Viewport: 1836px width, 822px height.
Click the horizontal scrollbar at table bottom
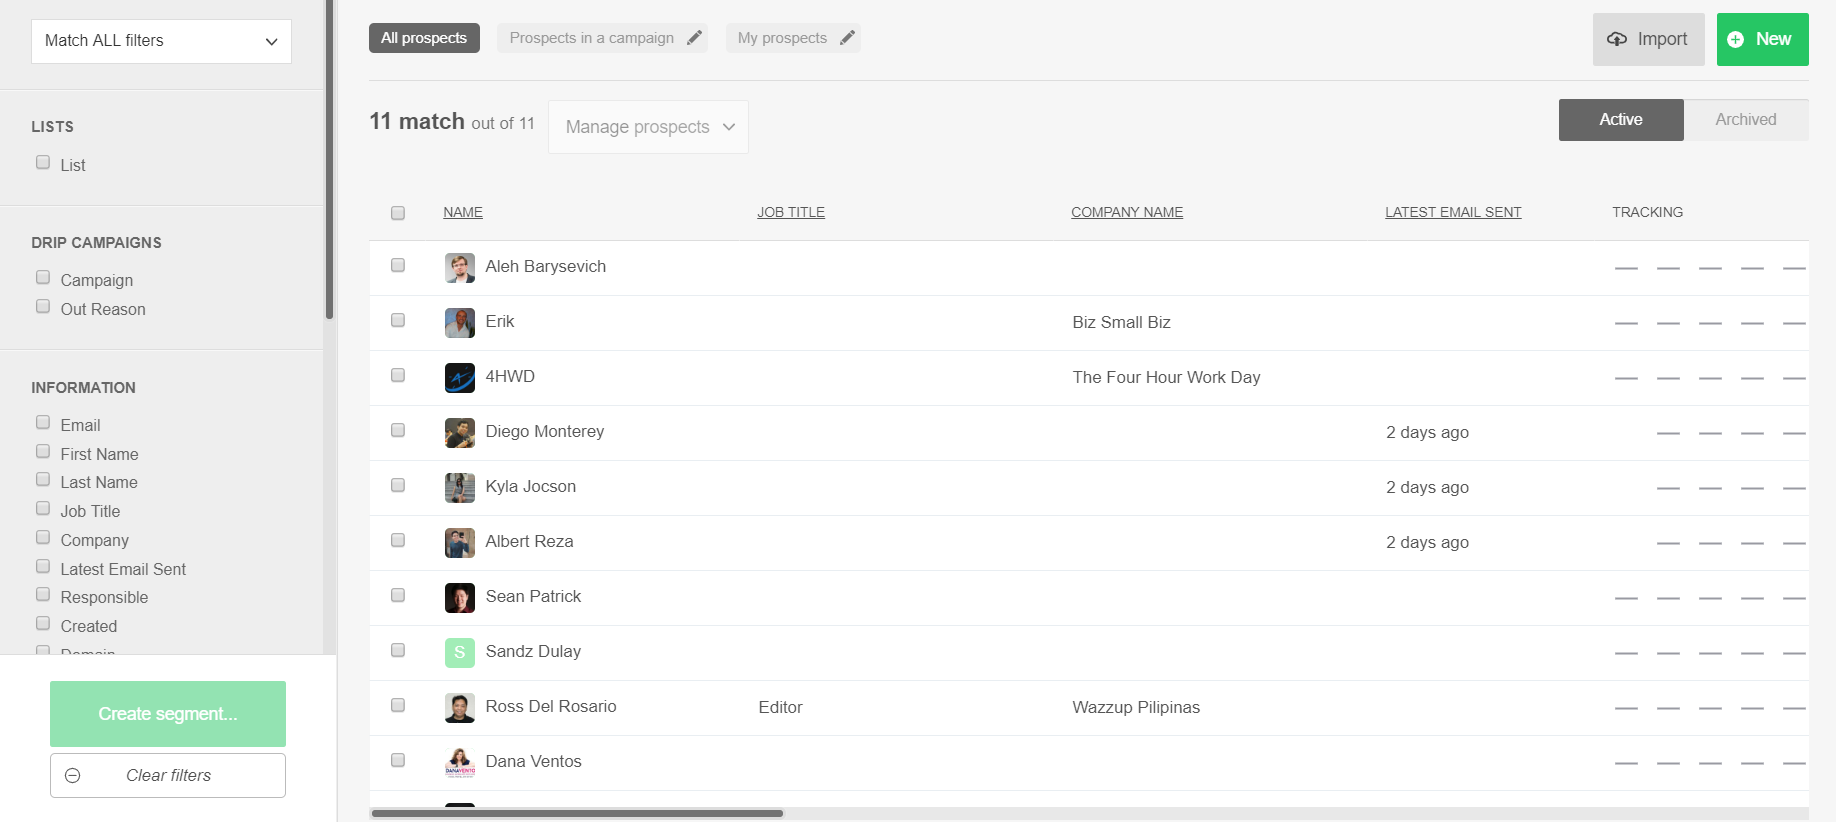tap(577, 813)
